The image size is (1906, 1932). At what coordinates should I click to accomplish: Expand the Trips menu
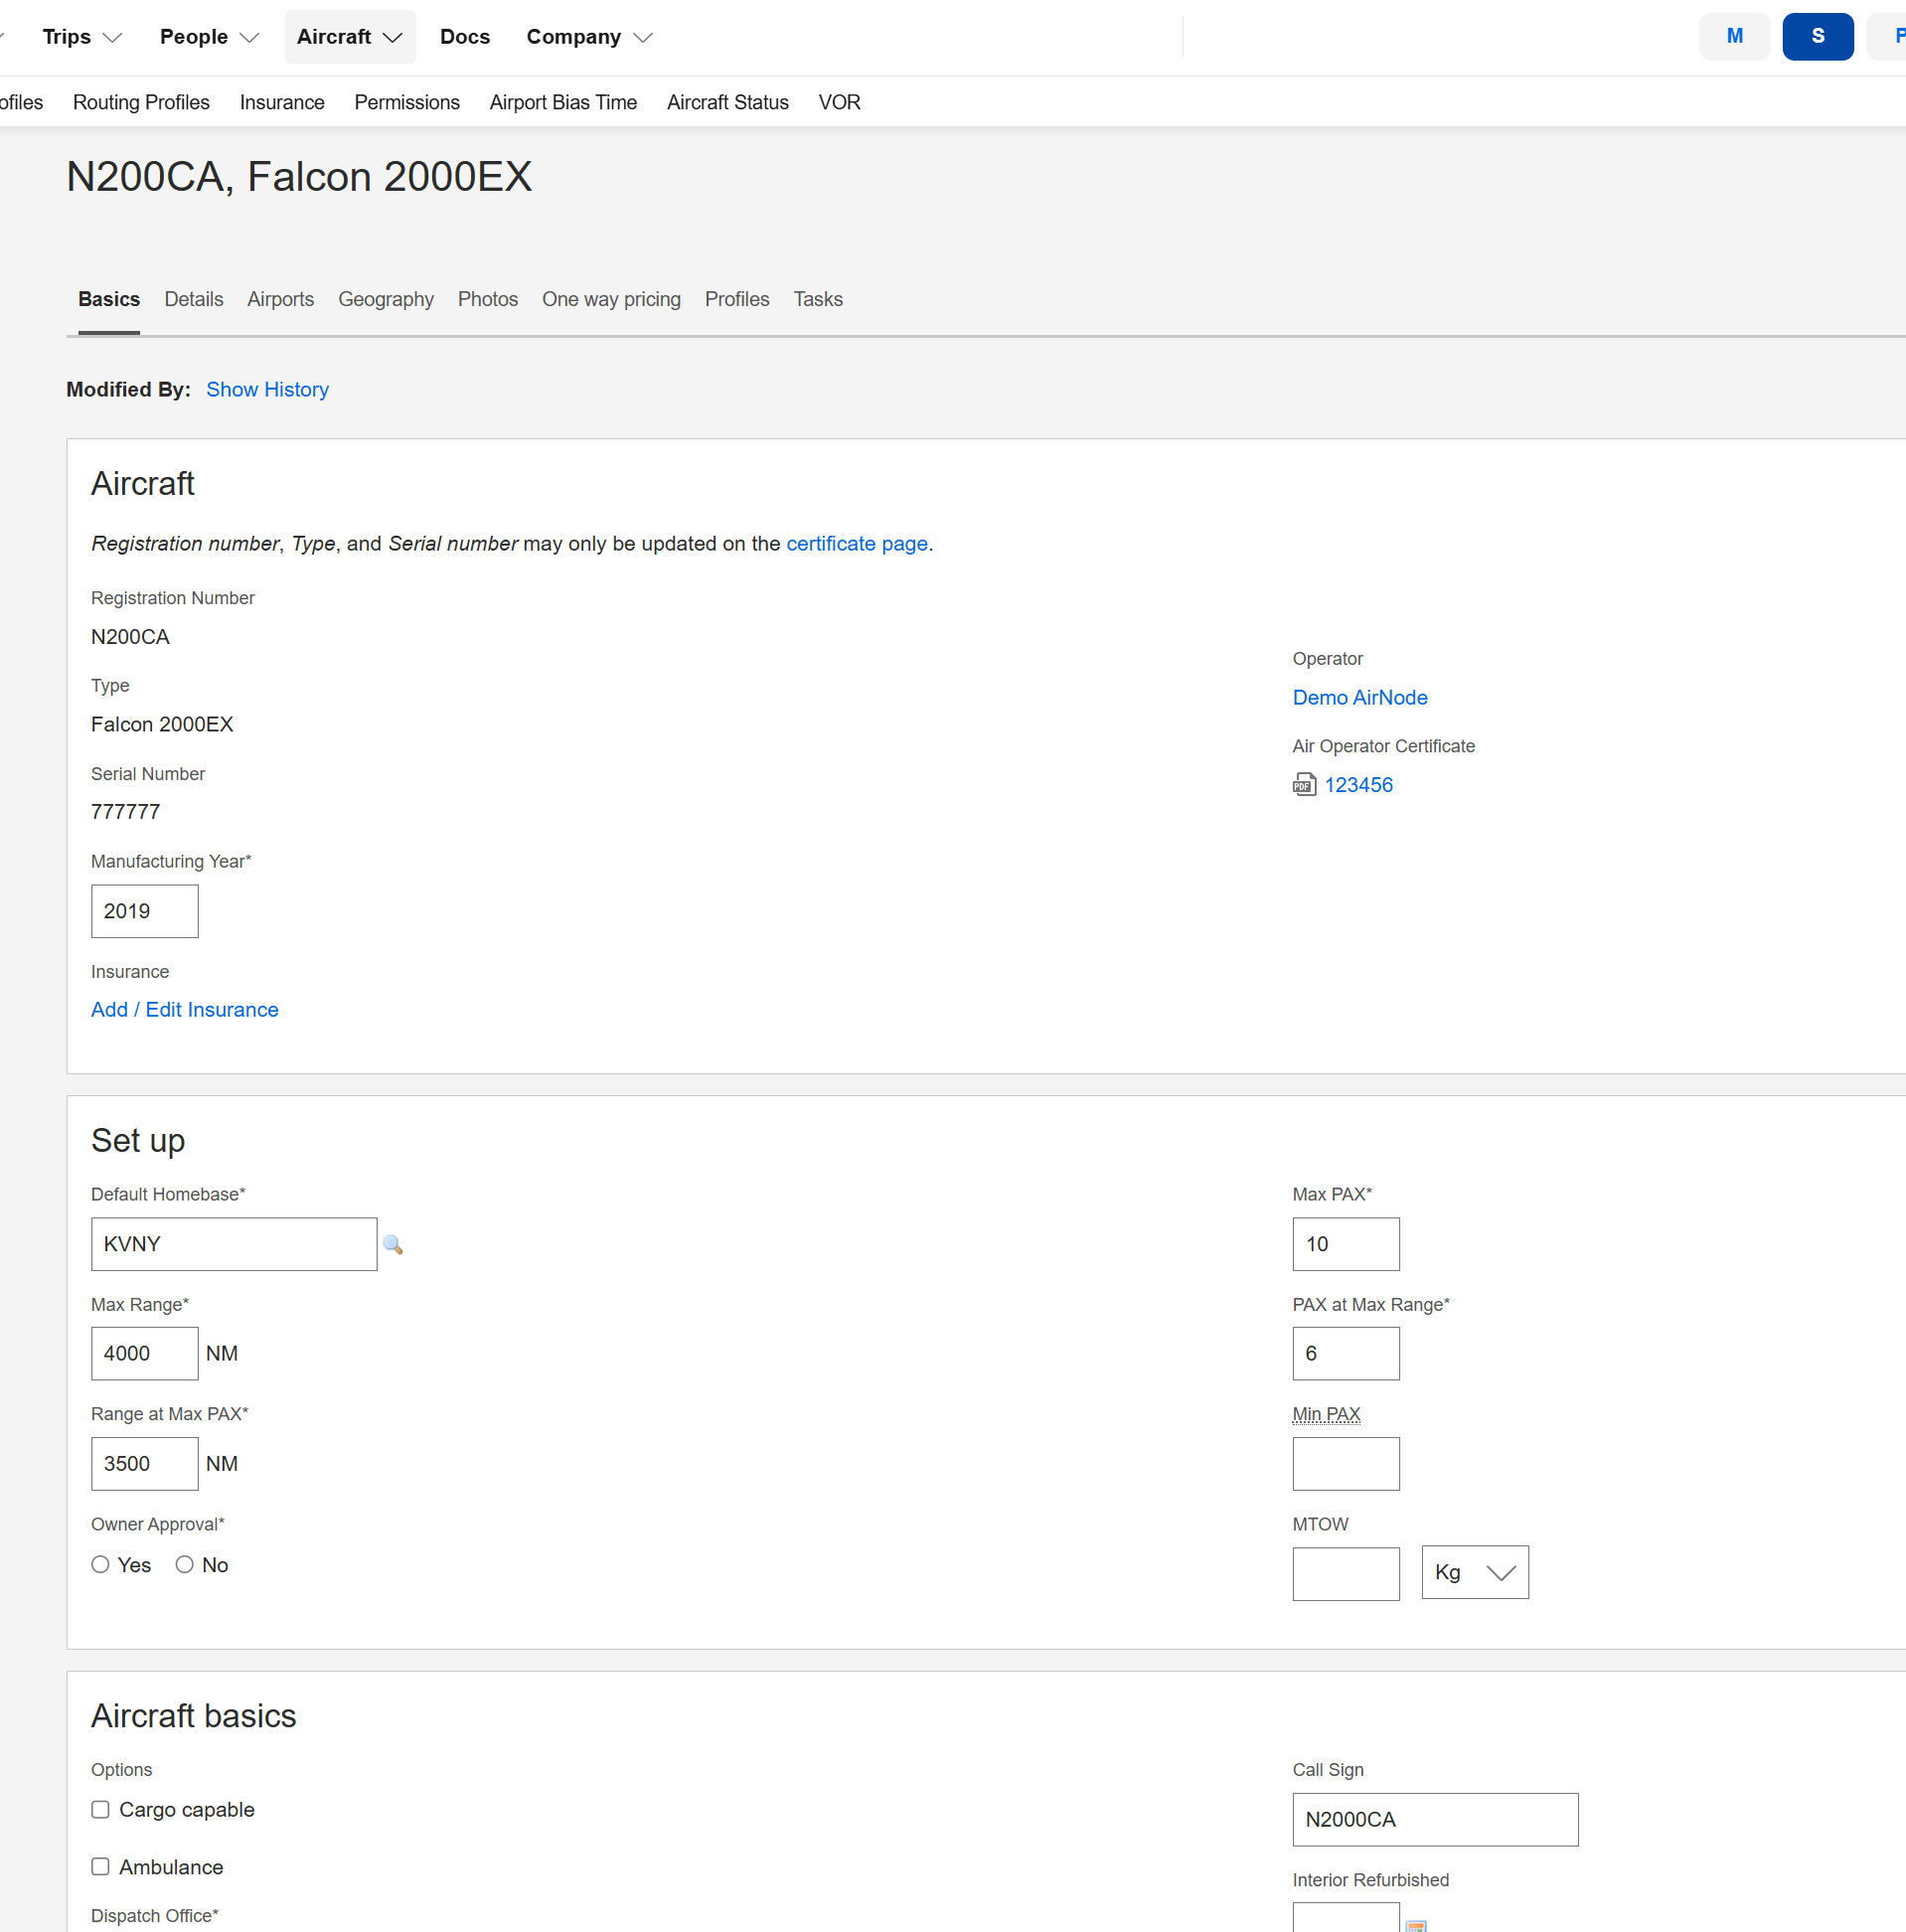click(x=82, y=37)
